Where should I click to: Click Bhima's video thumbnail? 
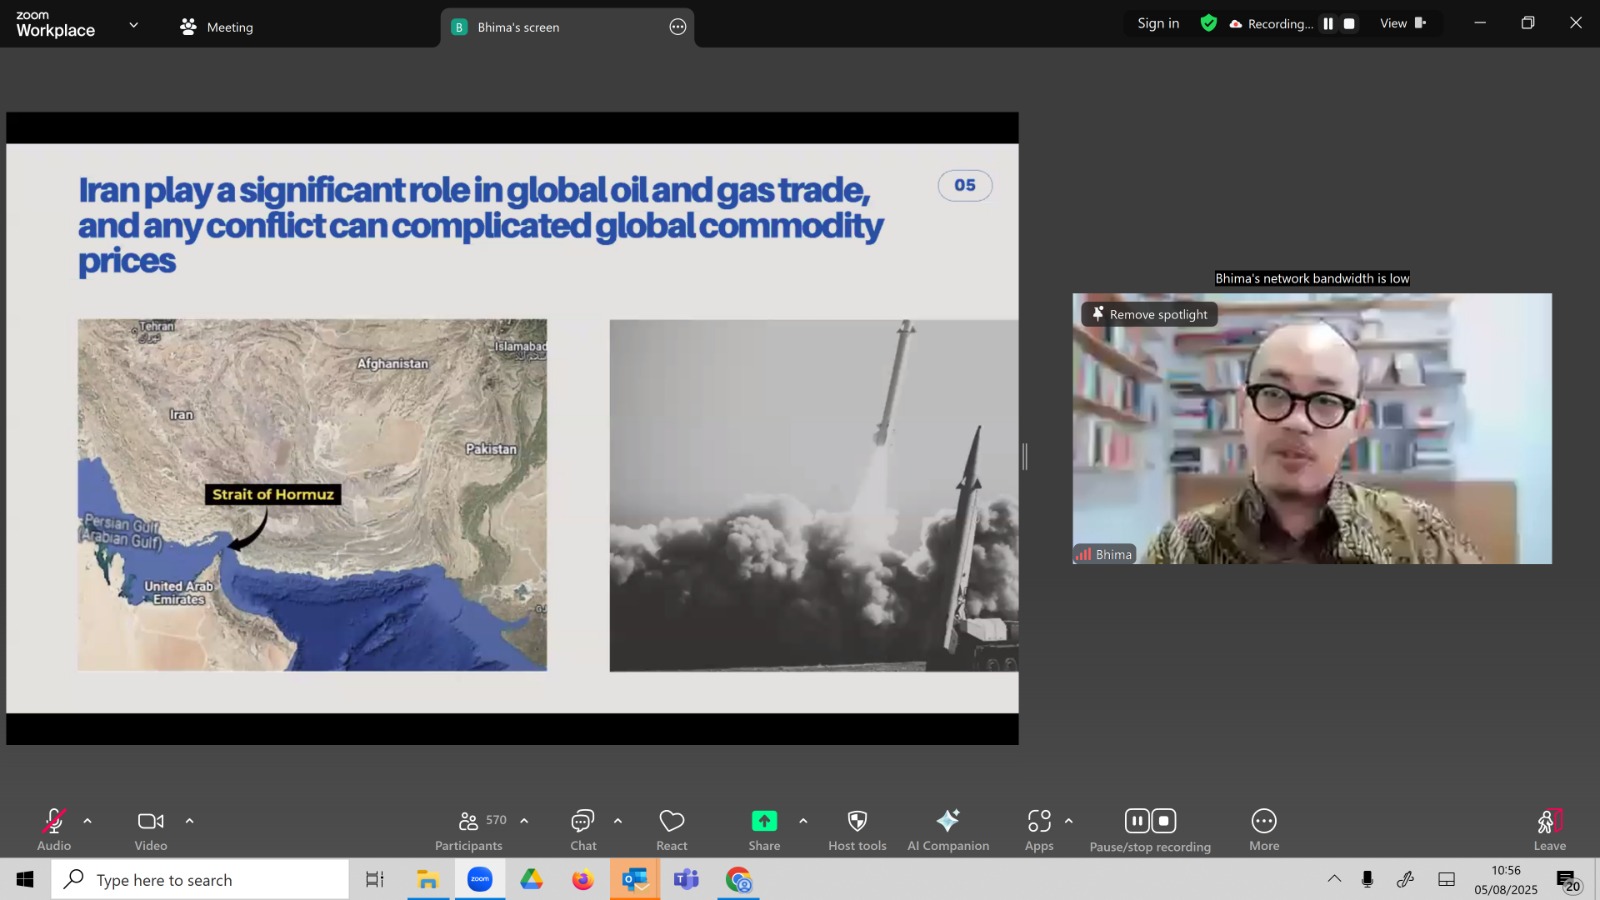(x=1312, y=428)
